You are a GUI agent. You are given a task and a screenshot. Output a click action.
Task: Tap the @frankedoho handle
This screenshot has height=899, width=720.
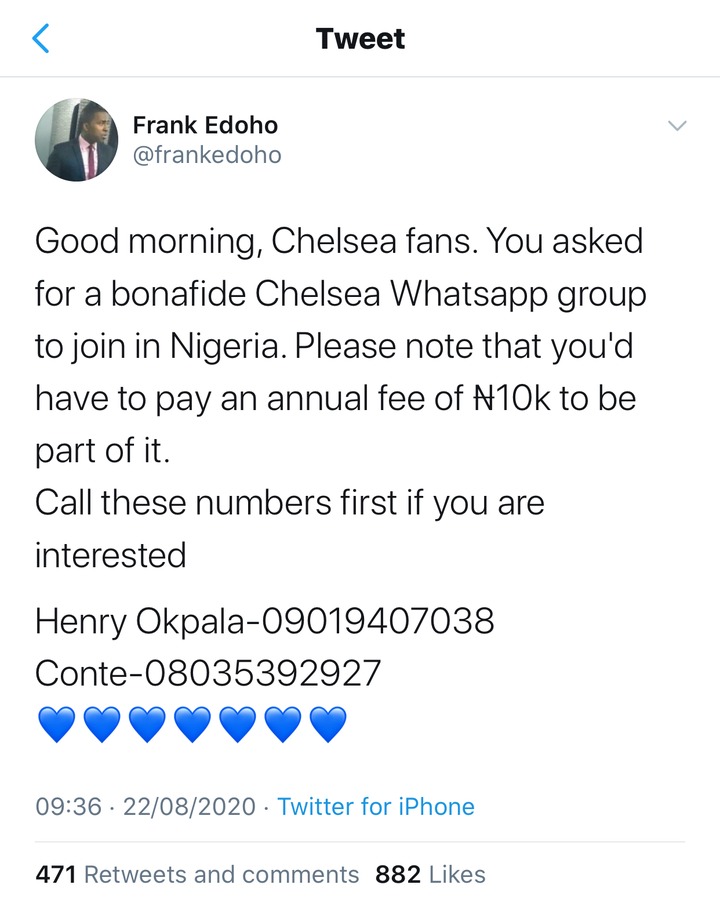pos(207,155)
